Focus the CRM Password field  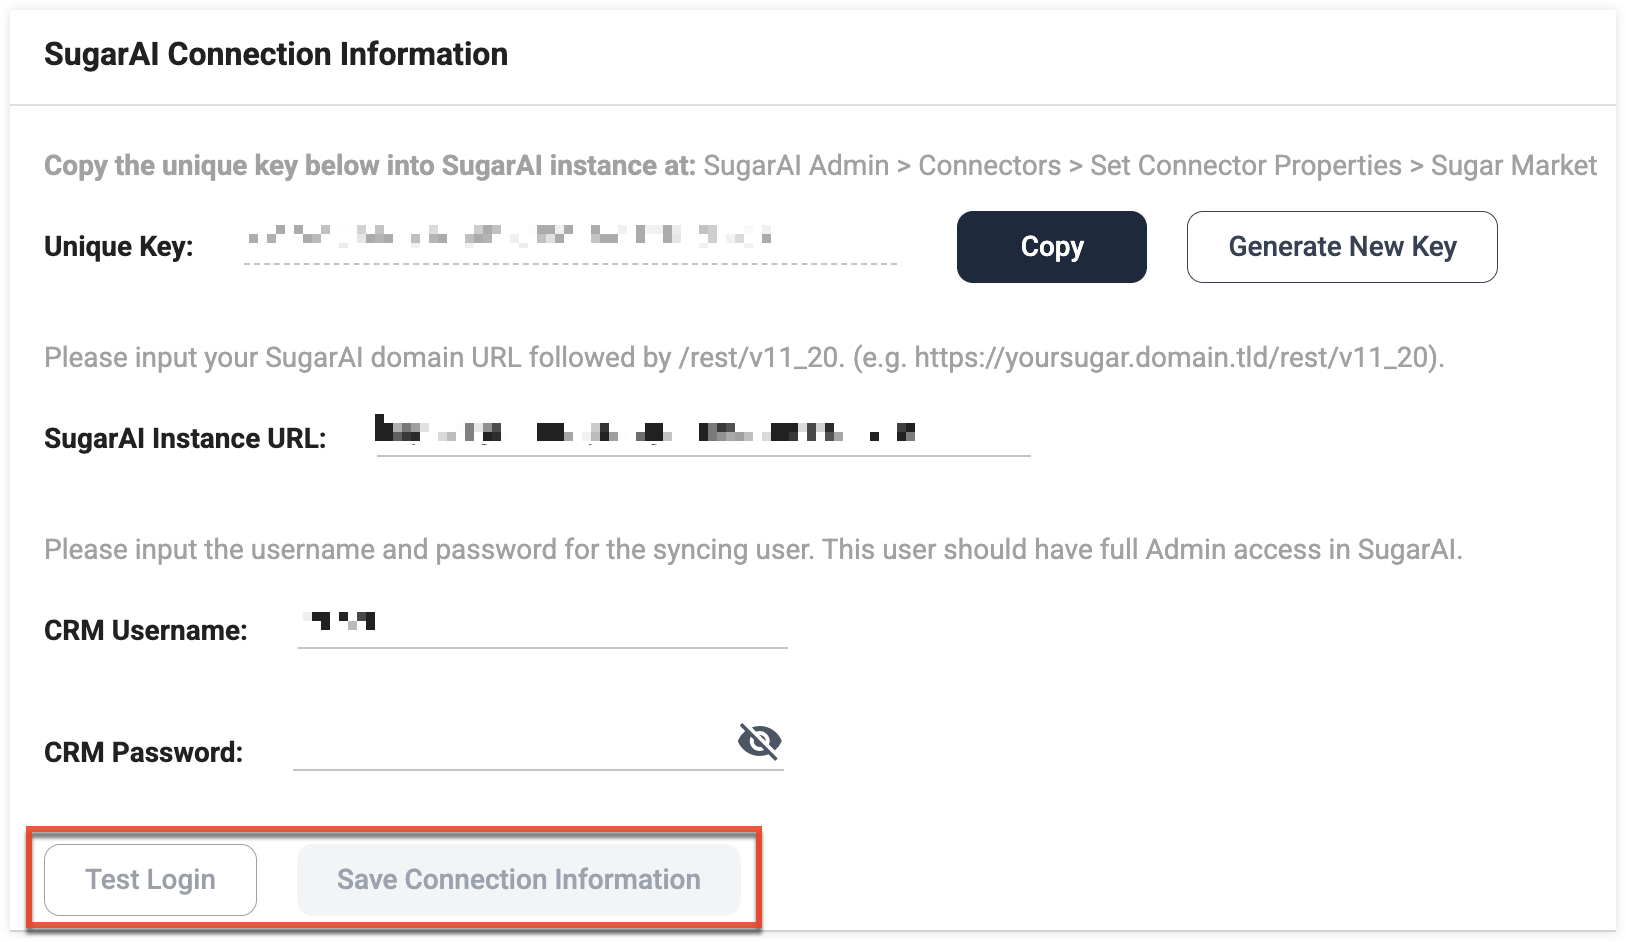point(538,744)
